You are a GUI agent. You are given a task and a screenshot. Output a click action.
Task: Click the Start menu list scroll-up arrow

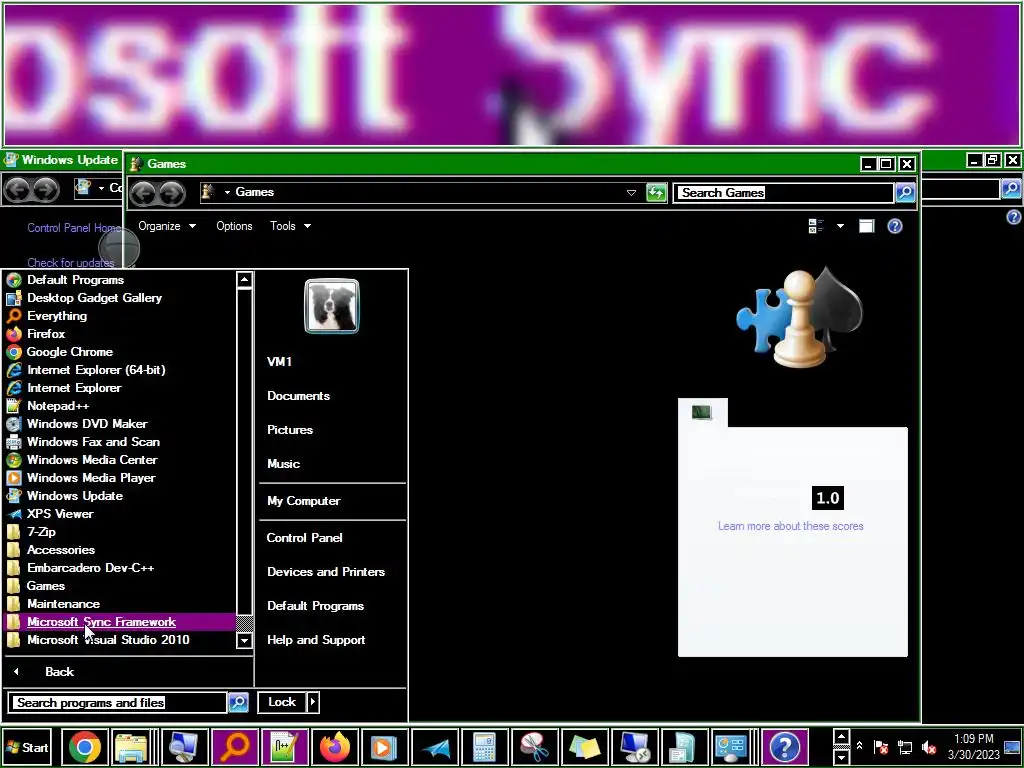(x=244, y=280)
